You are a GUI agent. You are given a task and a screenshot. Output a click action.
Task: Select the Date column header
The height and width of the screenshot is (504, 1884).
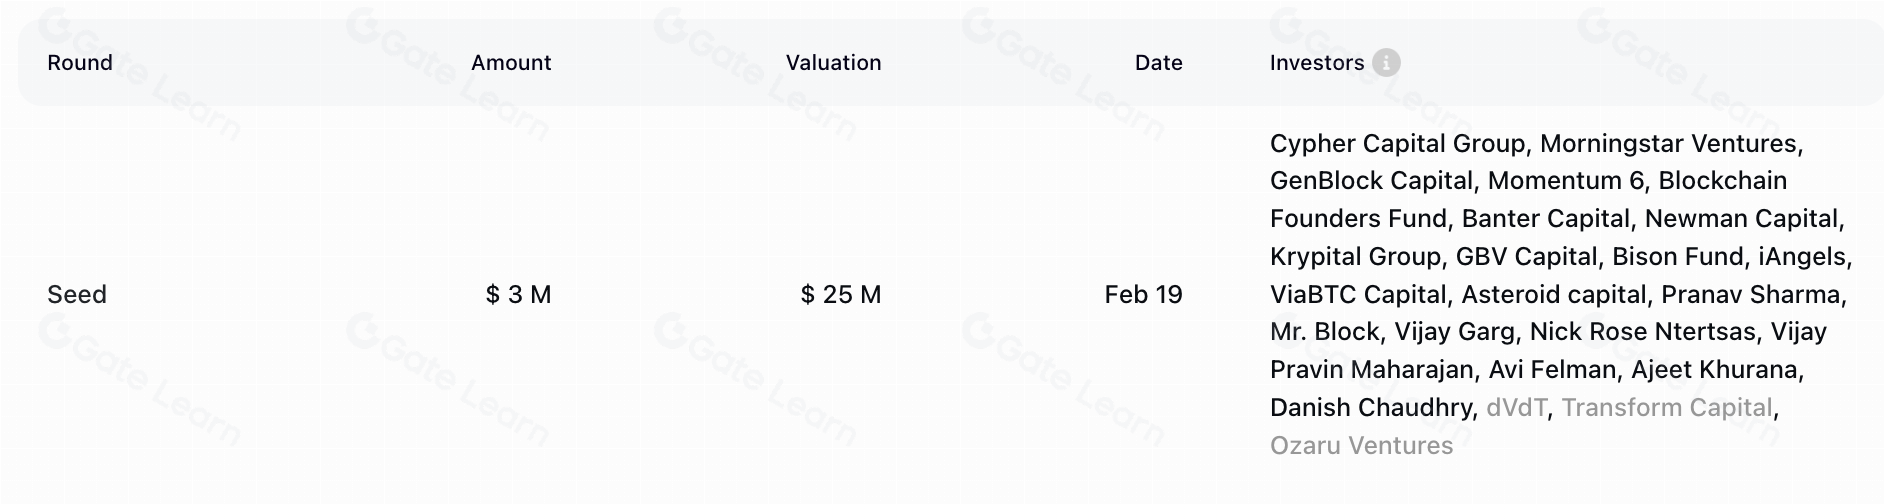coord(1158,63)
